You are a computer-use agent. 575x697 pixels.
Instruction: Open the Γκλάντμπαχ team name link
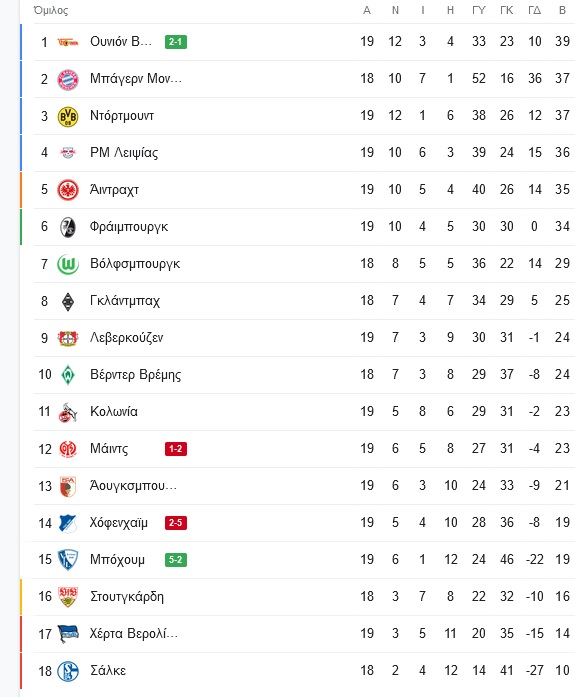(x=124, y=301)
